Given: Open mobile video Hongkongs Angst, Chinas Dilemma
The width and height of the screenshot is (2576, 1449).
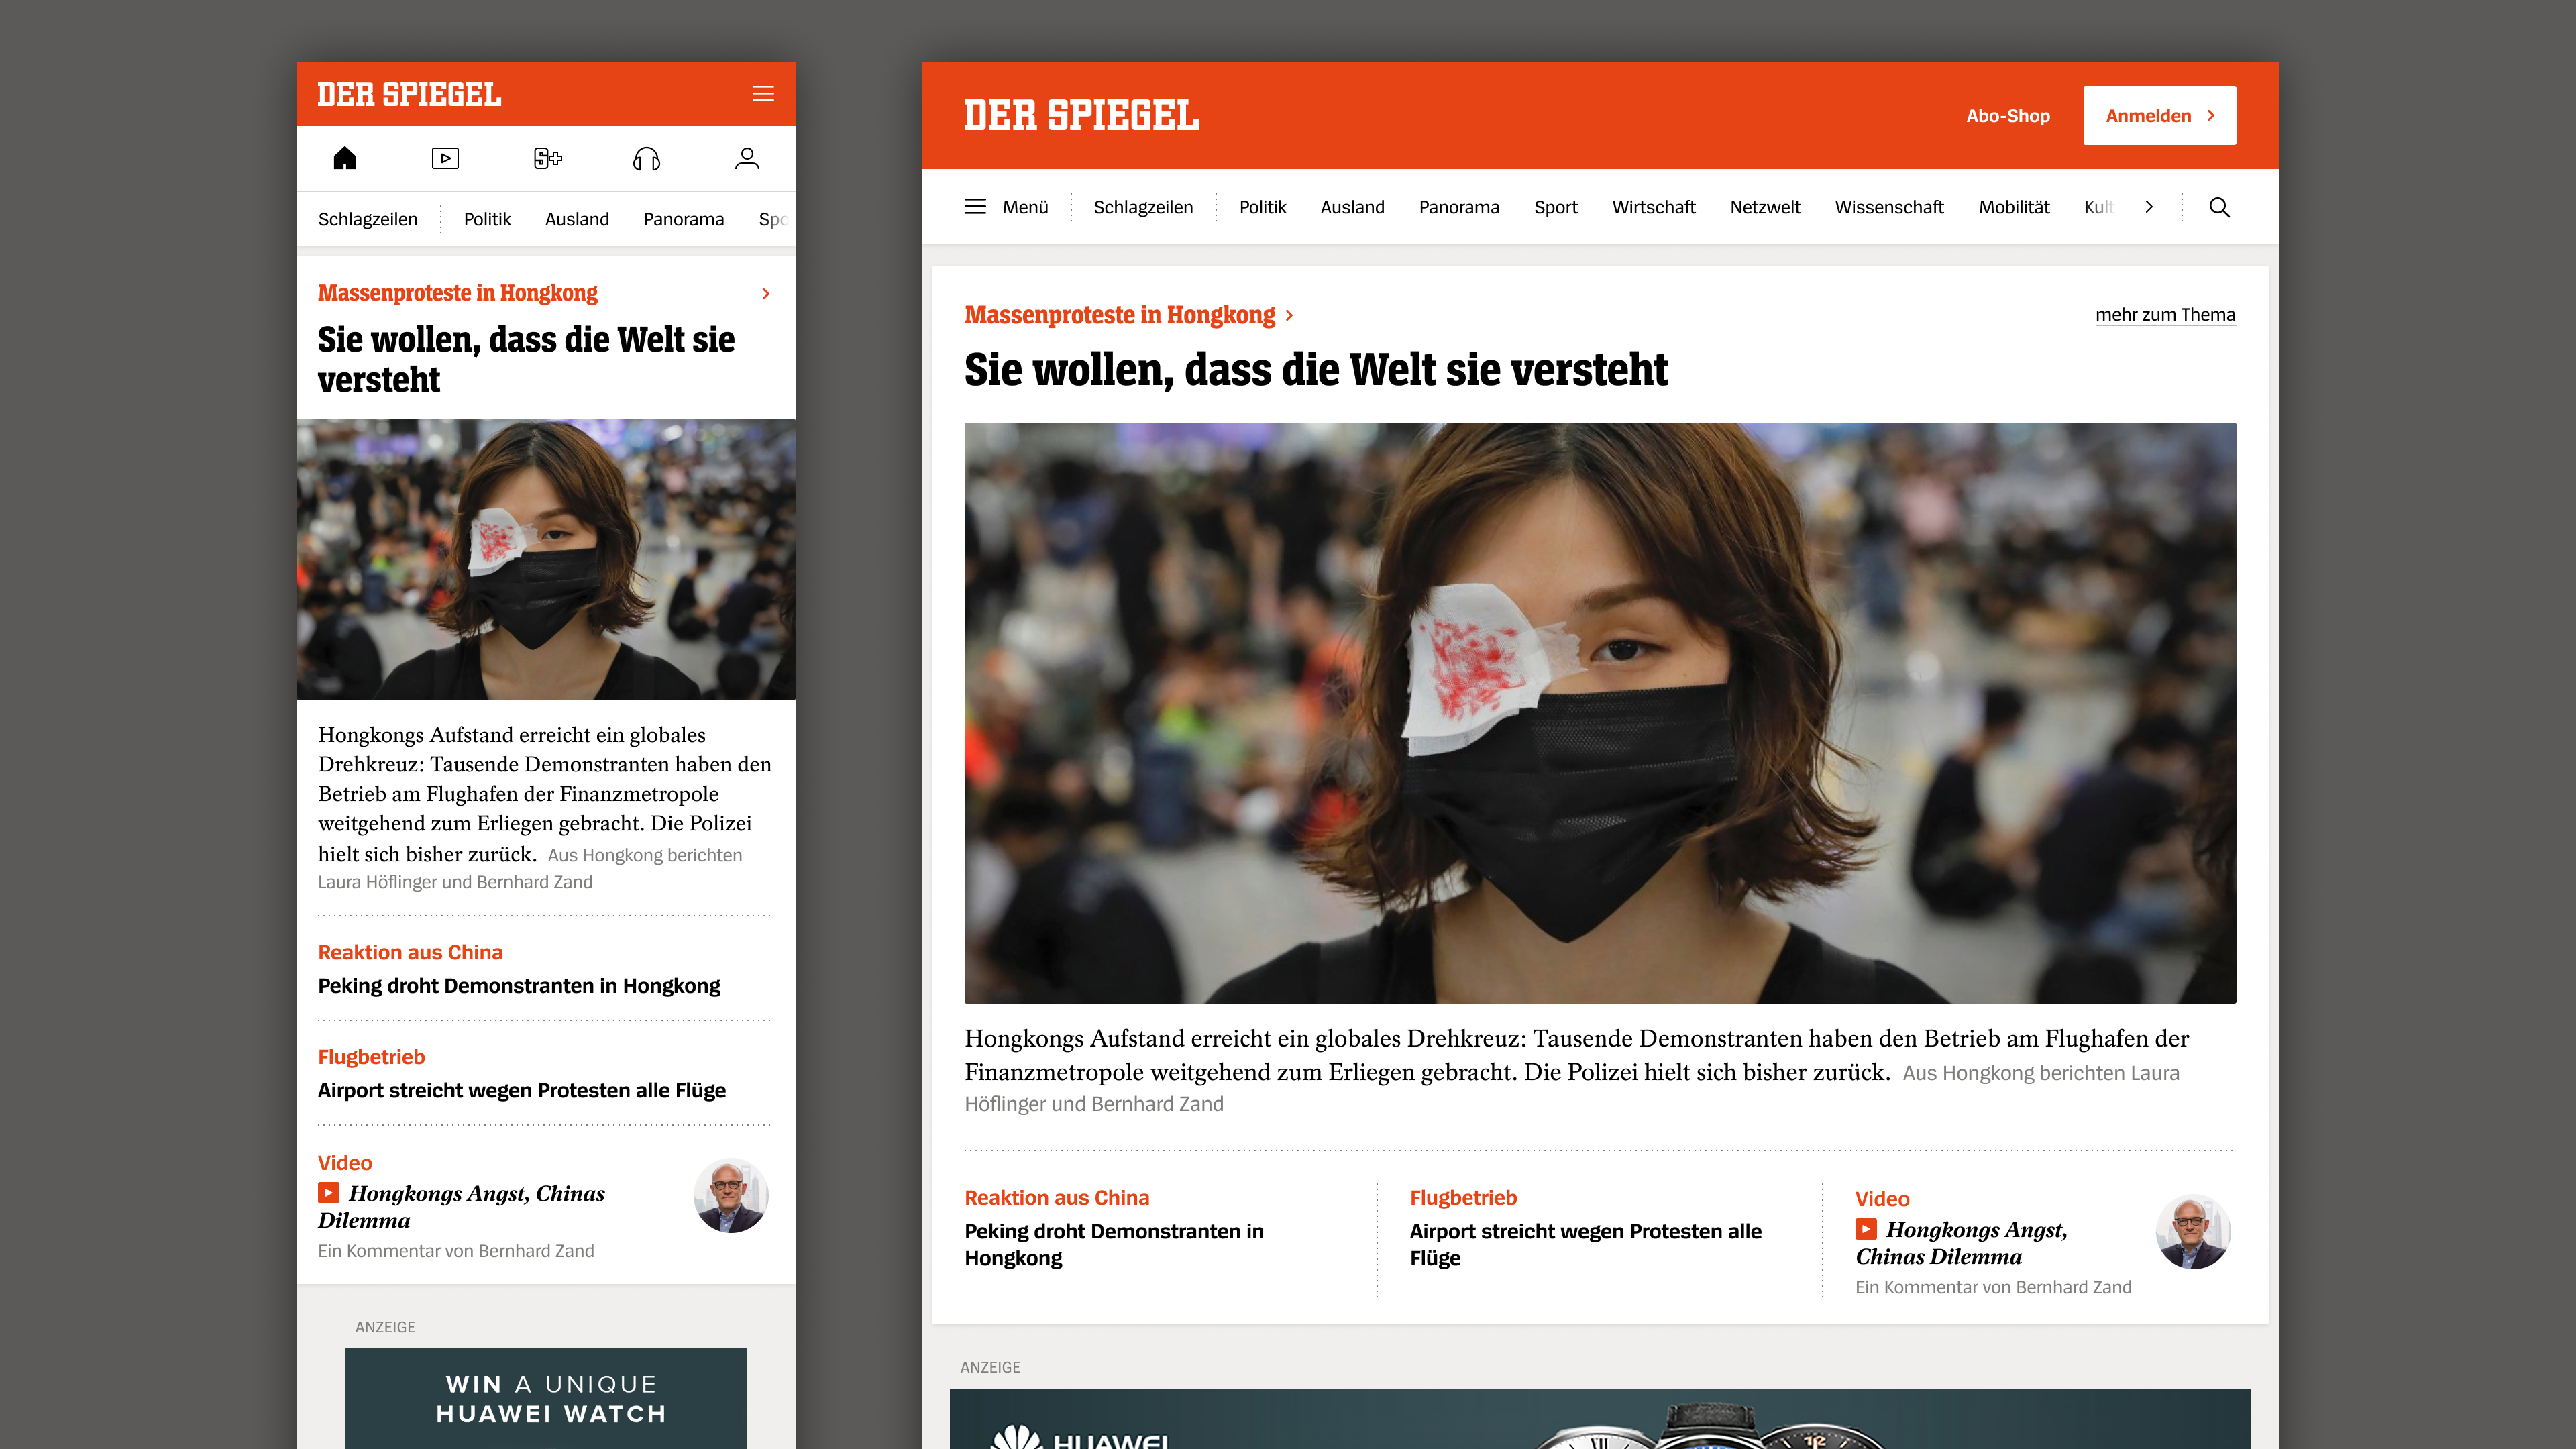Looking at the screenshot, I should point(461,1207).
